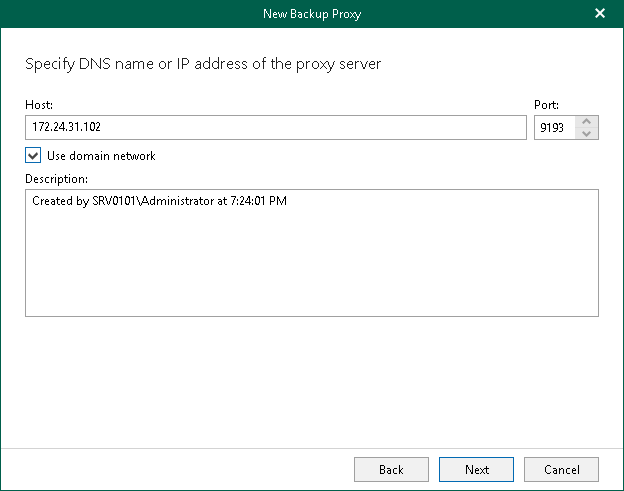
Task: Click the 'Specify DNS name or IP address' heading
Action: pos(203,64)
